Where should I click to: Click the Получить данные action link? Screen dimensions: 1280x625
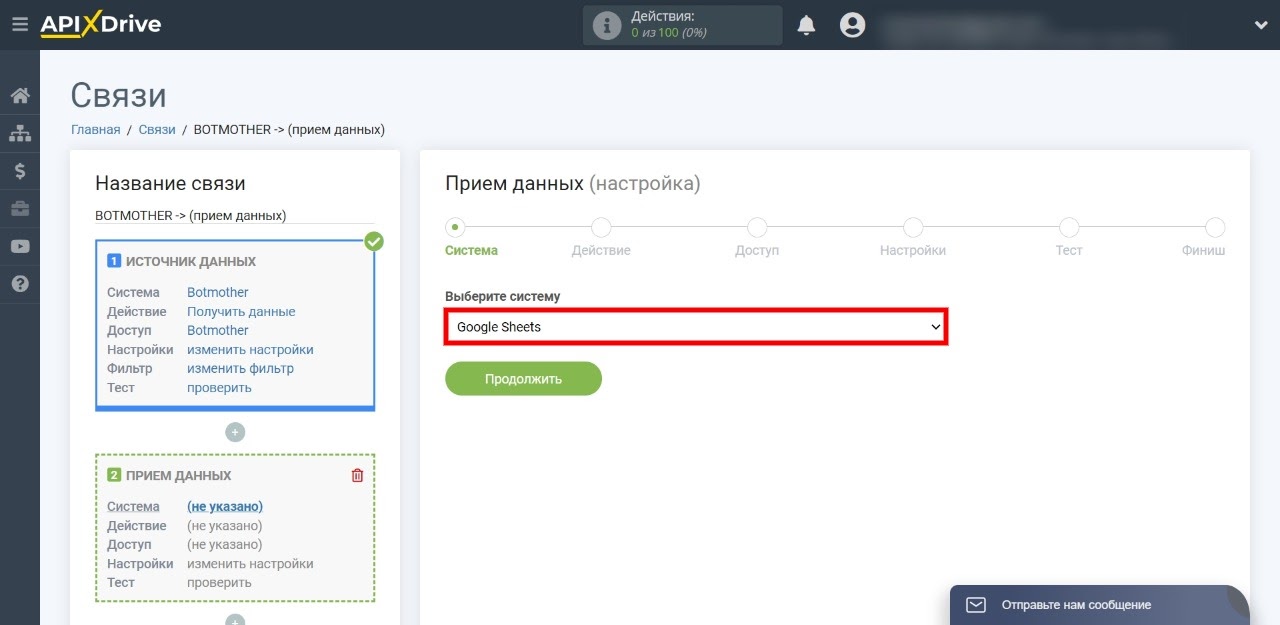tap(241, 311)
